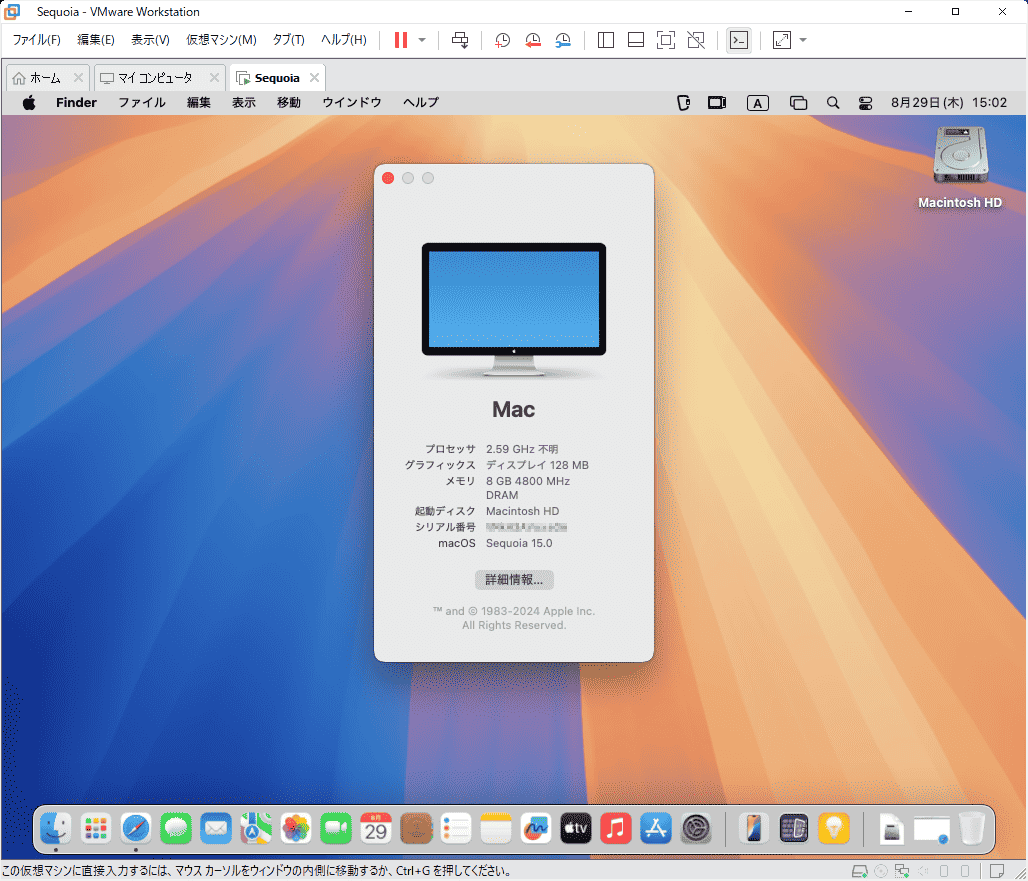This screenshot has width=1028, height=881.
Task: Open the 編集(E) menu in VMware
Action: click(96, 40)
